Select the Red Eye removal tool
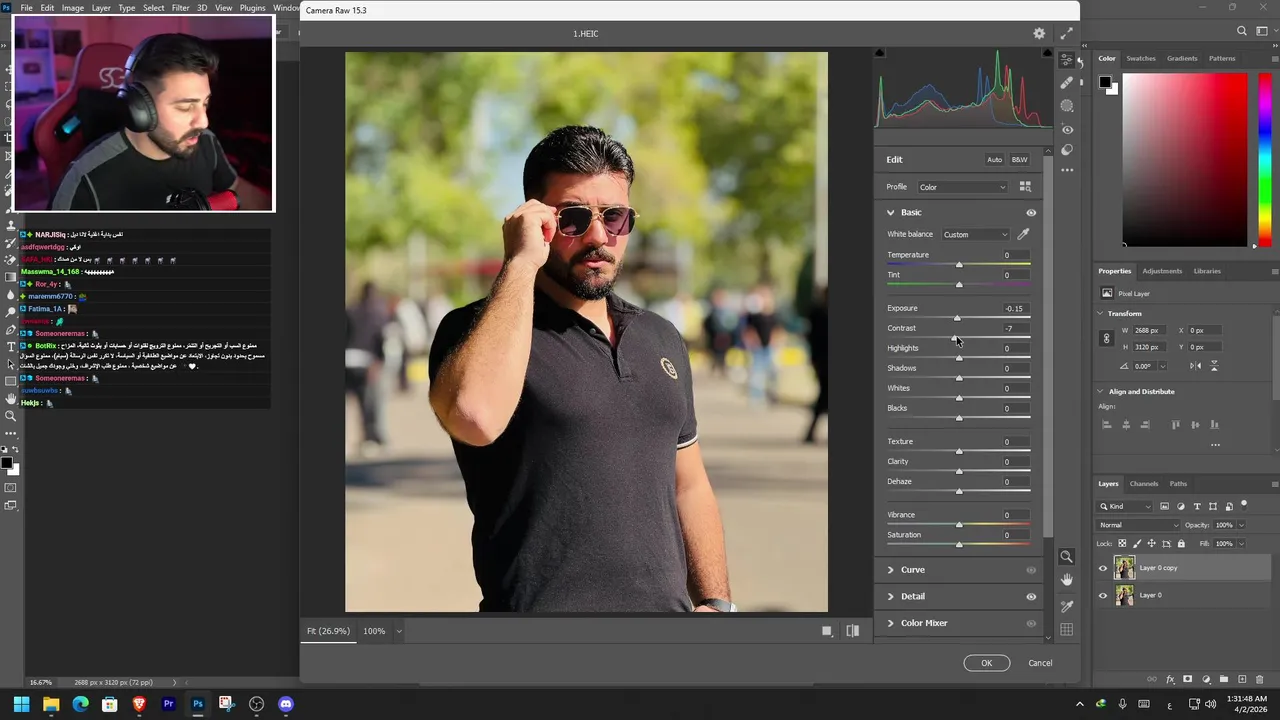1280x720 pixels. pos(1067,130)
